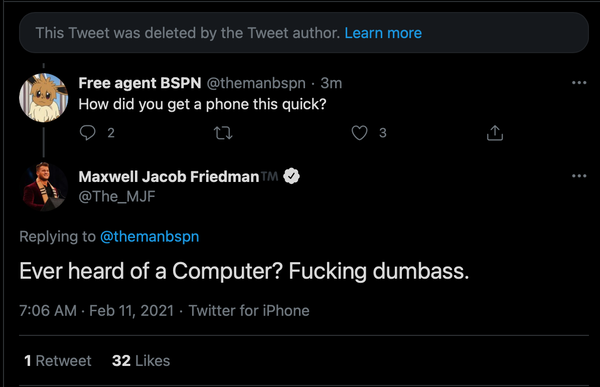Click the verified badge next to Maxwell Jacob Friedman
The image size is (600, 387).
(x=292, y=176)
